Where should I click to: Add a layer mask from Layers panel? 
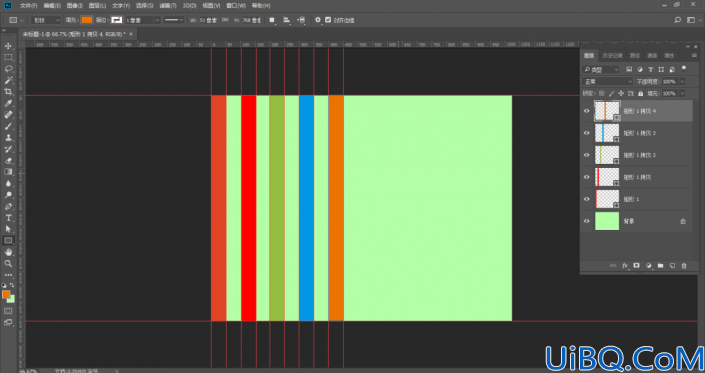coord(637,266)
